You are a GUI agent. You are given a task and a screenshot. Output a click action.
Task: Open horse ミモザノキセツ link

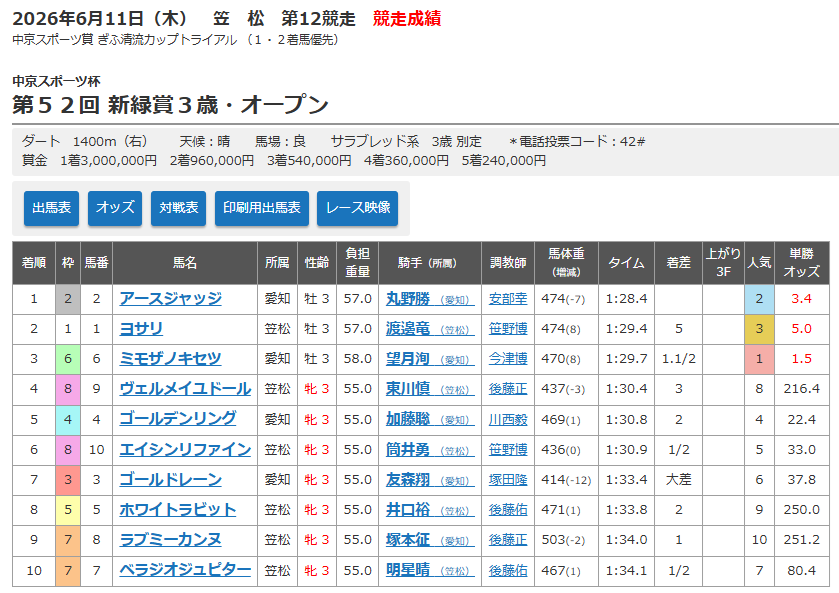tap(170, 359)
